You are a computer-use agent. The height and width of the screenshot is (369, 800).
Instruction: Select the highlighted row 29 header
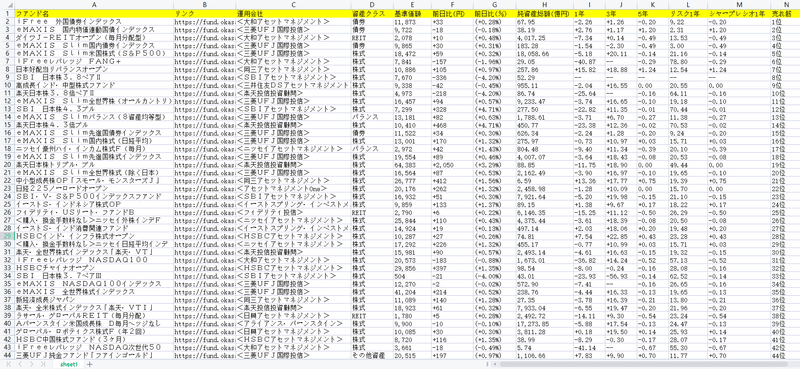pyautogui.click(x=7, y=236)
